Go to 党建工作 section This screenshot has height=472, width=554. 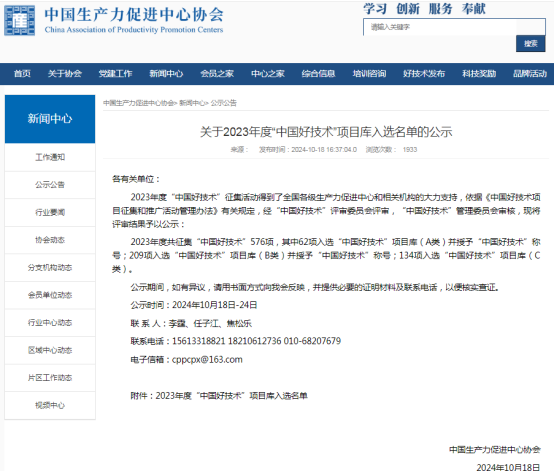tap(115, 74)
